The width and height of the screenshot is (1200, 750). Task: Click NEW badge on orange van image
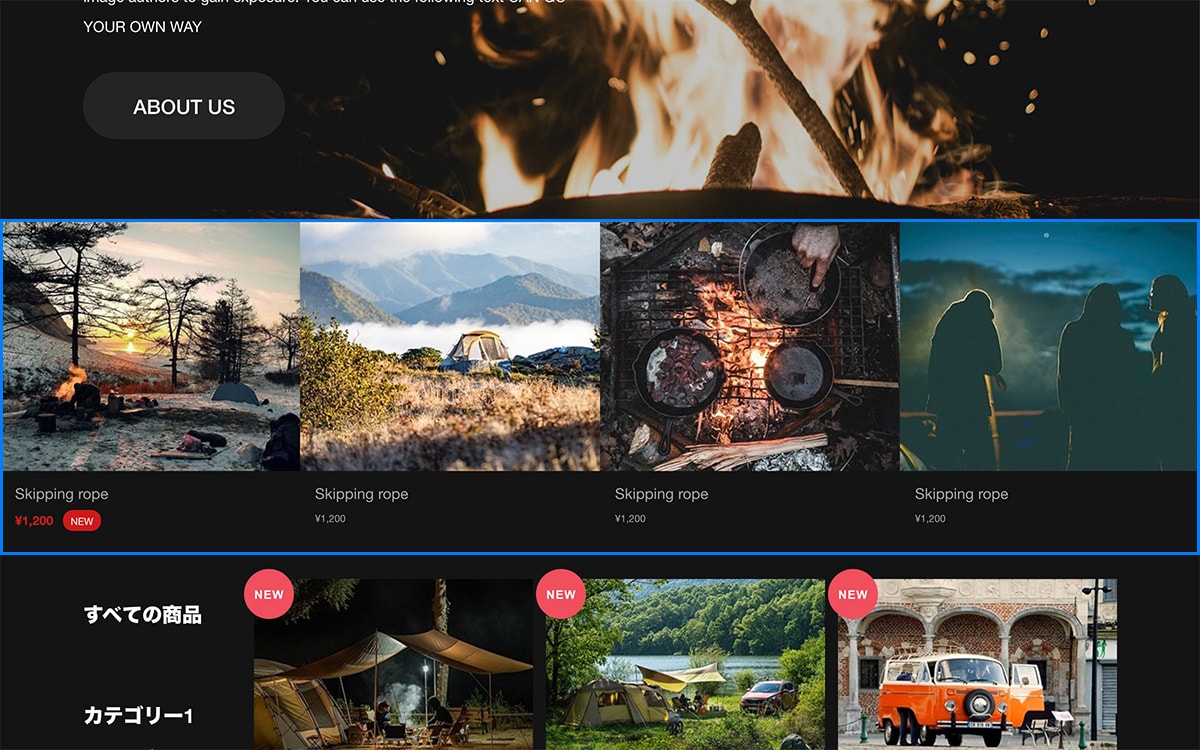pyautogui.click(x=853, y=594)
